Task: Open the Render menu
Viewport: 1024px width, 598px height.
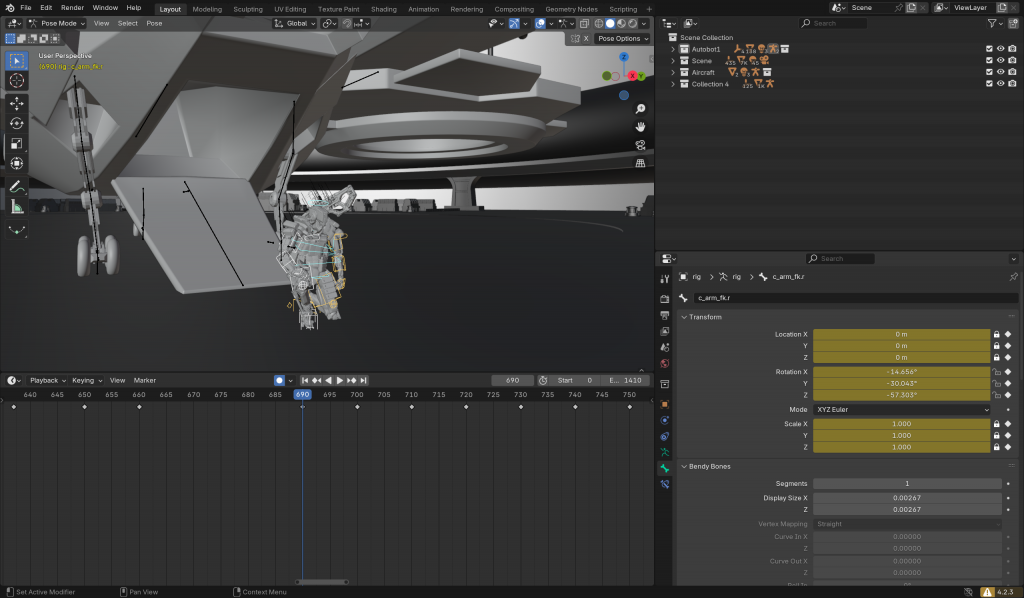Action: 72,8
